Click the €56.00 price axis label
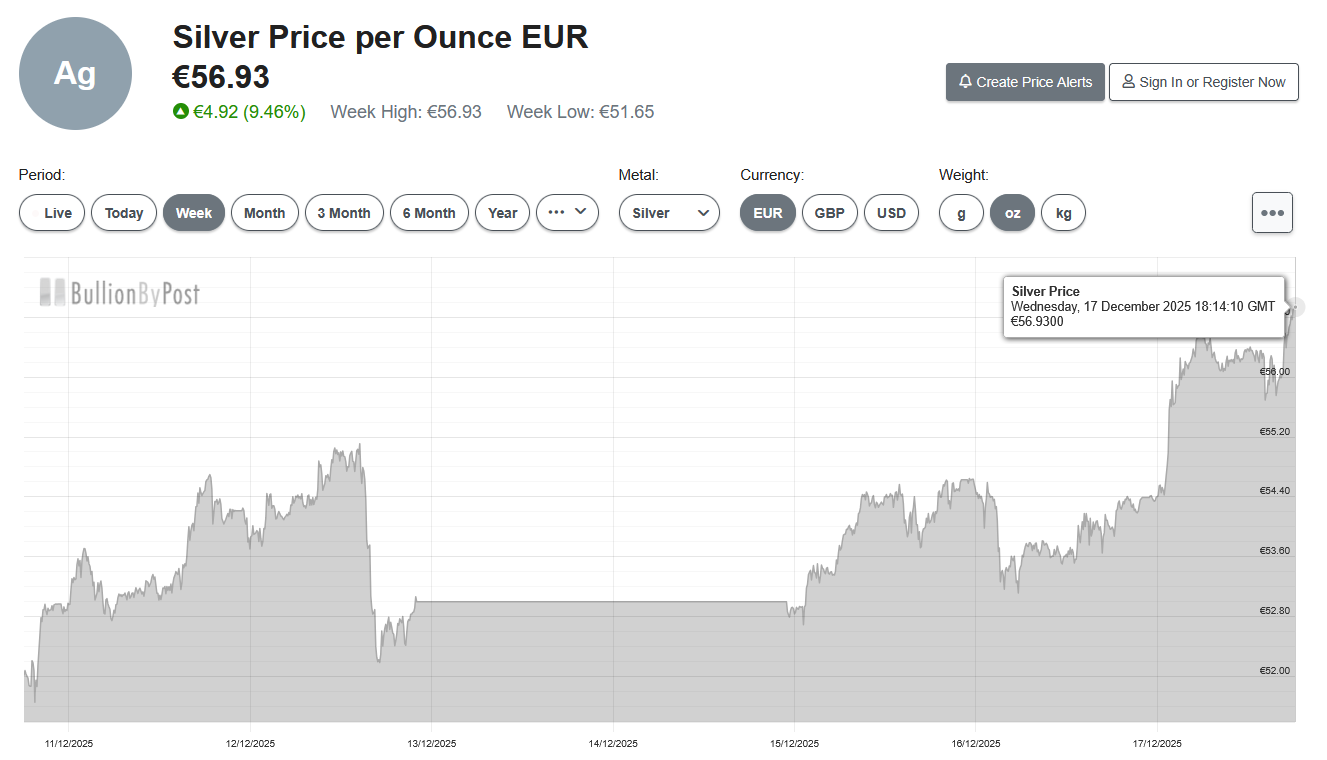Screen dimensions: 1327x760 (x=1275, y=372)
